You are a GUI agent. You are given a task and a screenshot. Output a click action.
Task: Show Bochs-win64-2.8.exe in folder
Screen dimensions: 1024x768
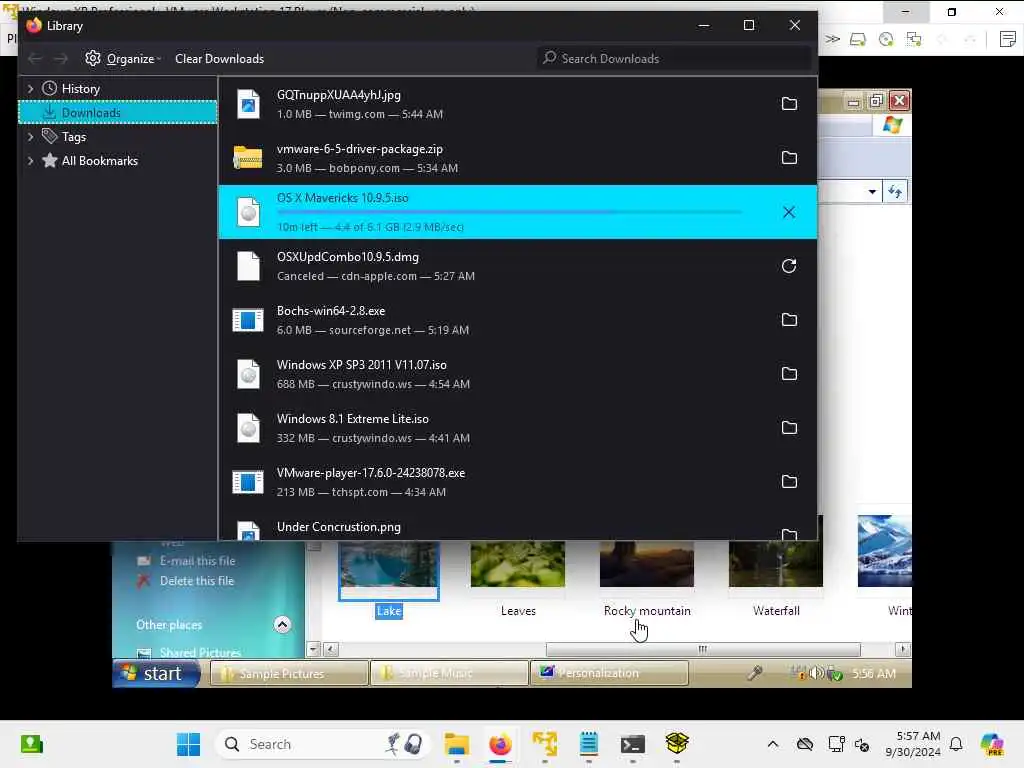tap(789, 320)
